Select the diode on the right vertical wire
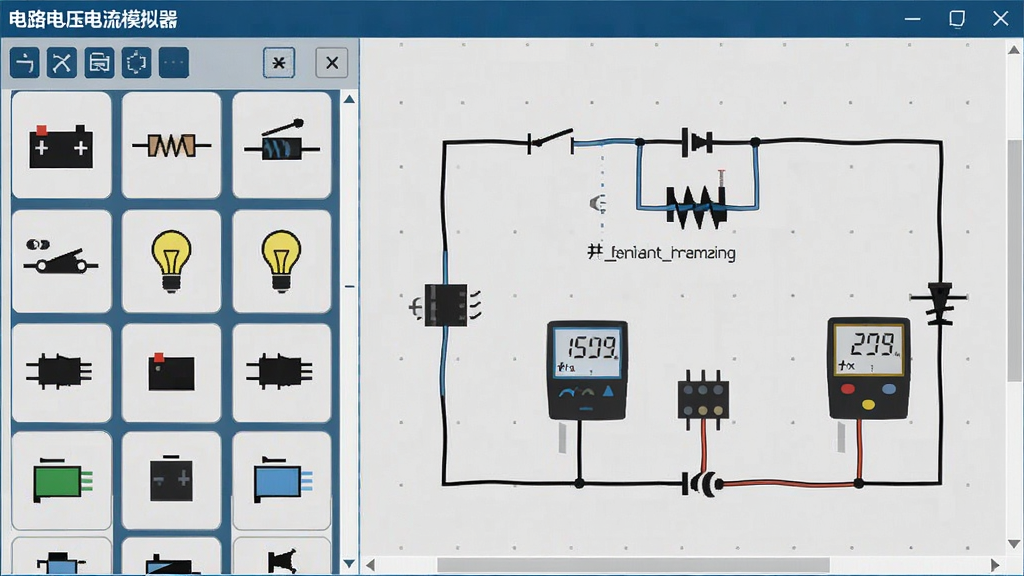 (x=940, y=302)
